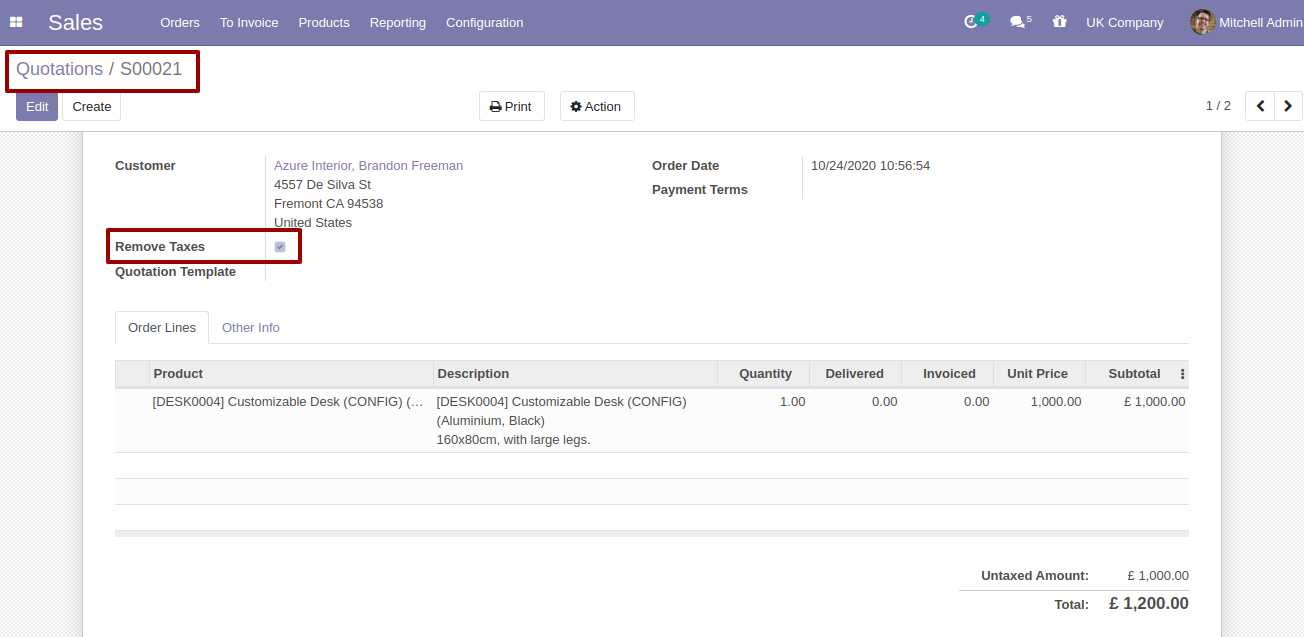Click the Customizable Desk description cell

pyautogui.click(x=575, y=420)
